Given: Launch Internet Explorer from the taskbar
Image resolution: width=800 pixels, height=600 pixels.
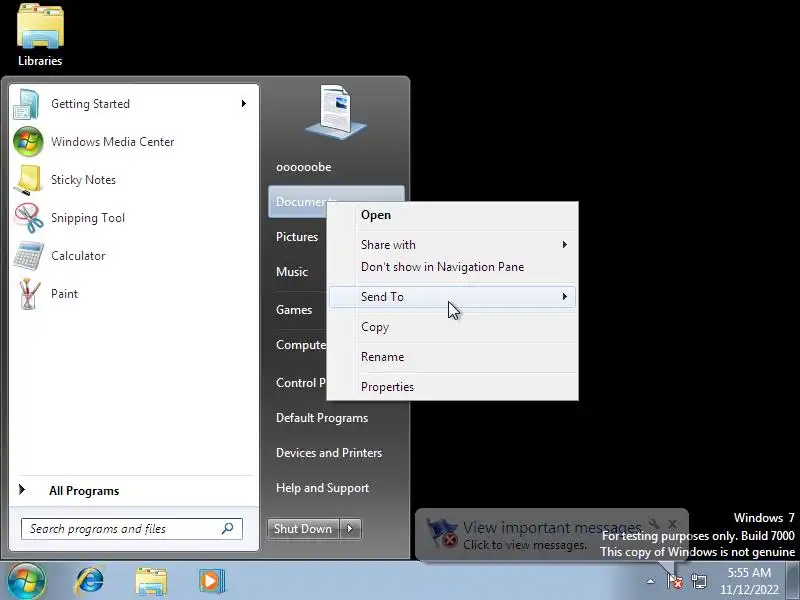Looking at the screenshot, I should pyautogui.click(x=90, y=581).
